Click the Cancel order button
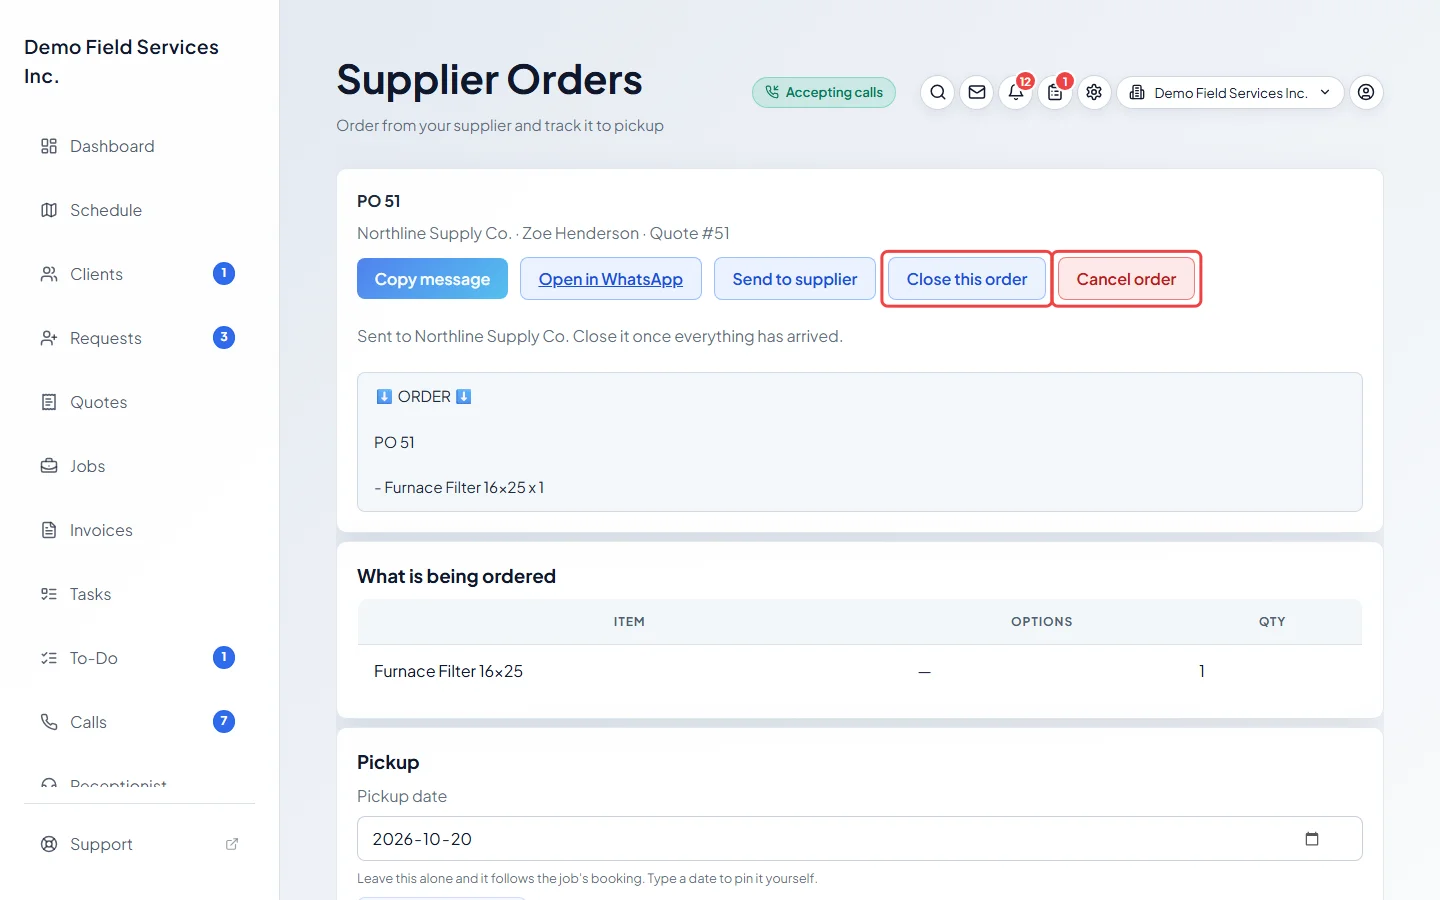Screen dimensions: 1440x900 (x=1126, y=279)
